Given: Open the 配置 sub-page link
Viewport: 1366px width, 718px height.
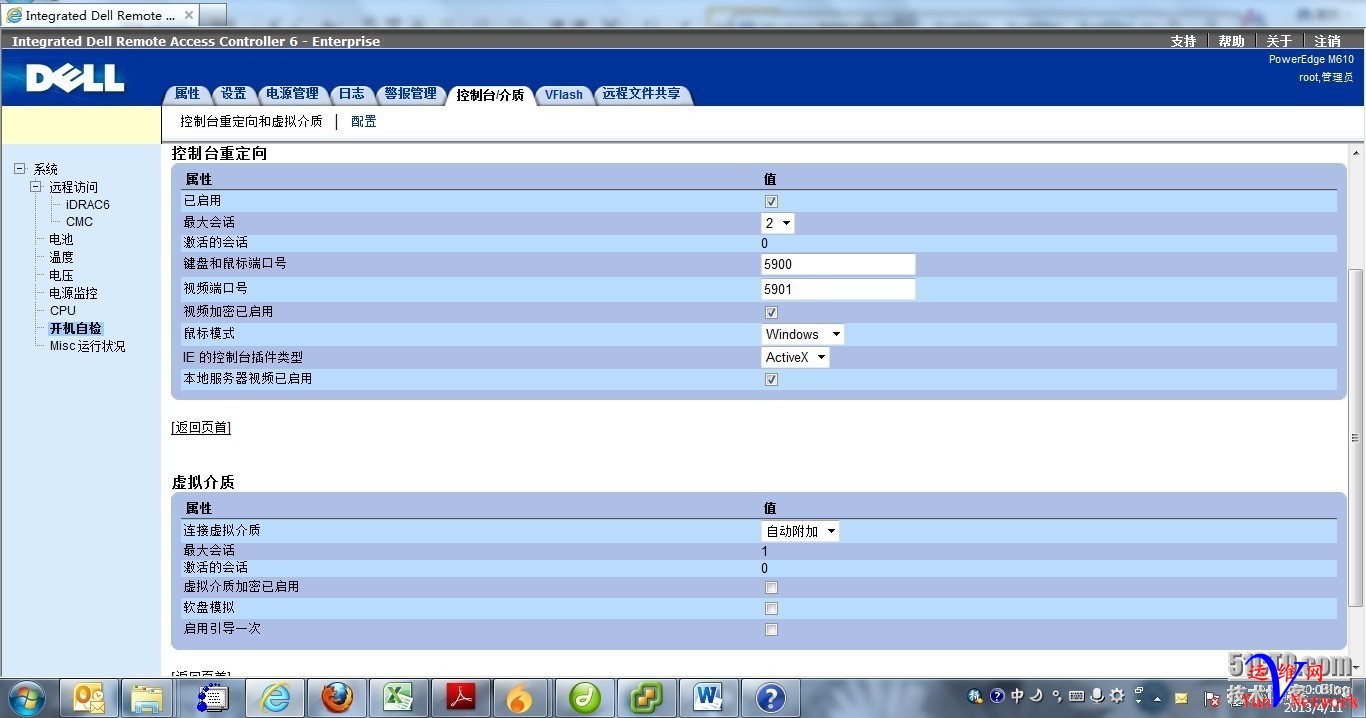Looking at the screenshot, I should tap(364, 121).
